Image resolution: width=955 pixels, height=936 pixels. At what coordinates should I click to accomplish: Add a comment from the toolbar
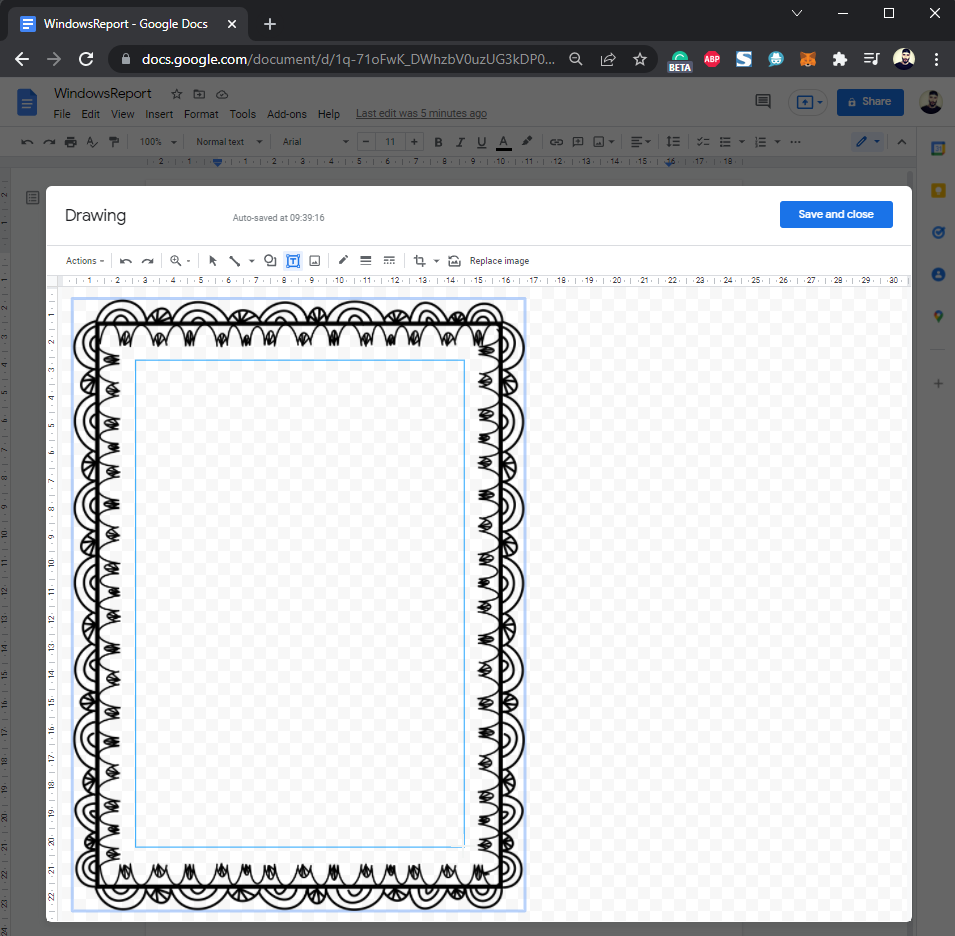577,142
